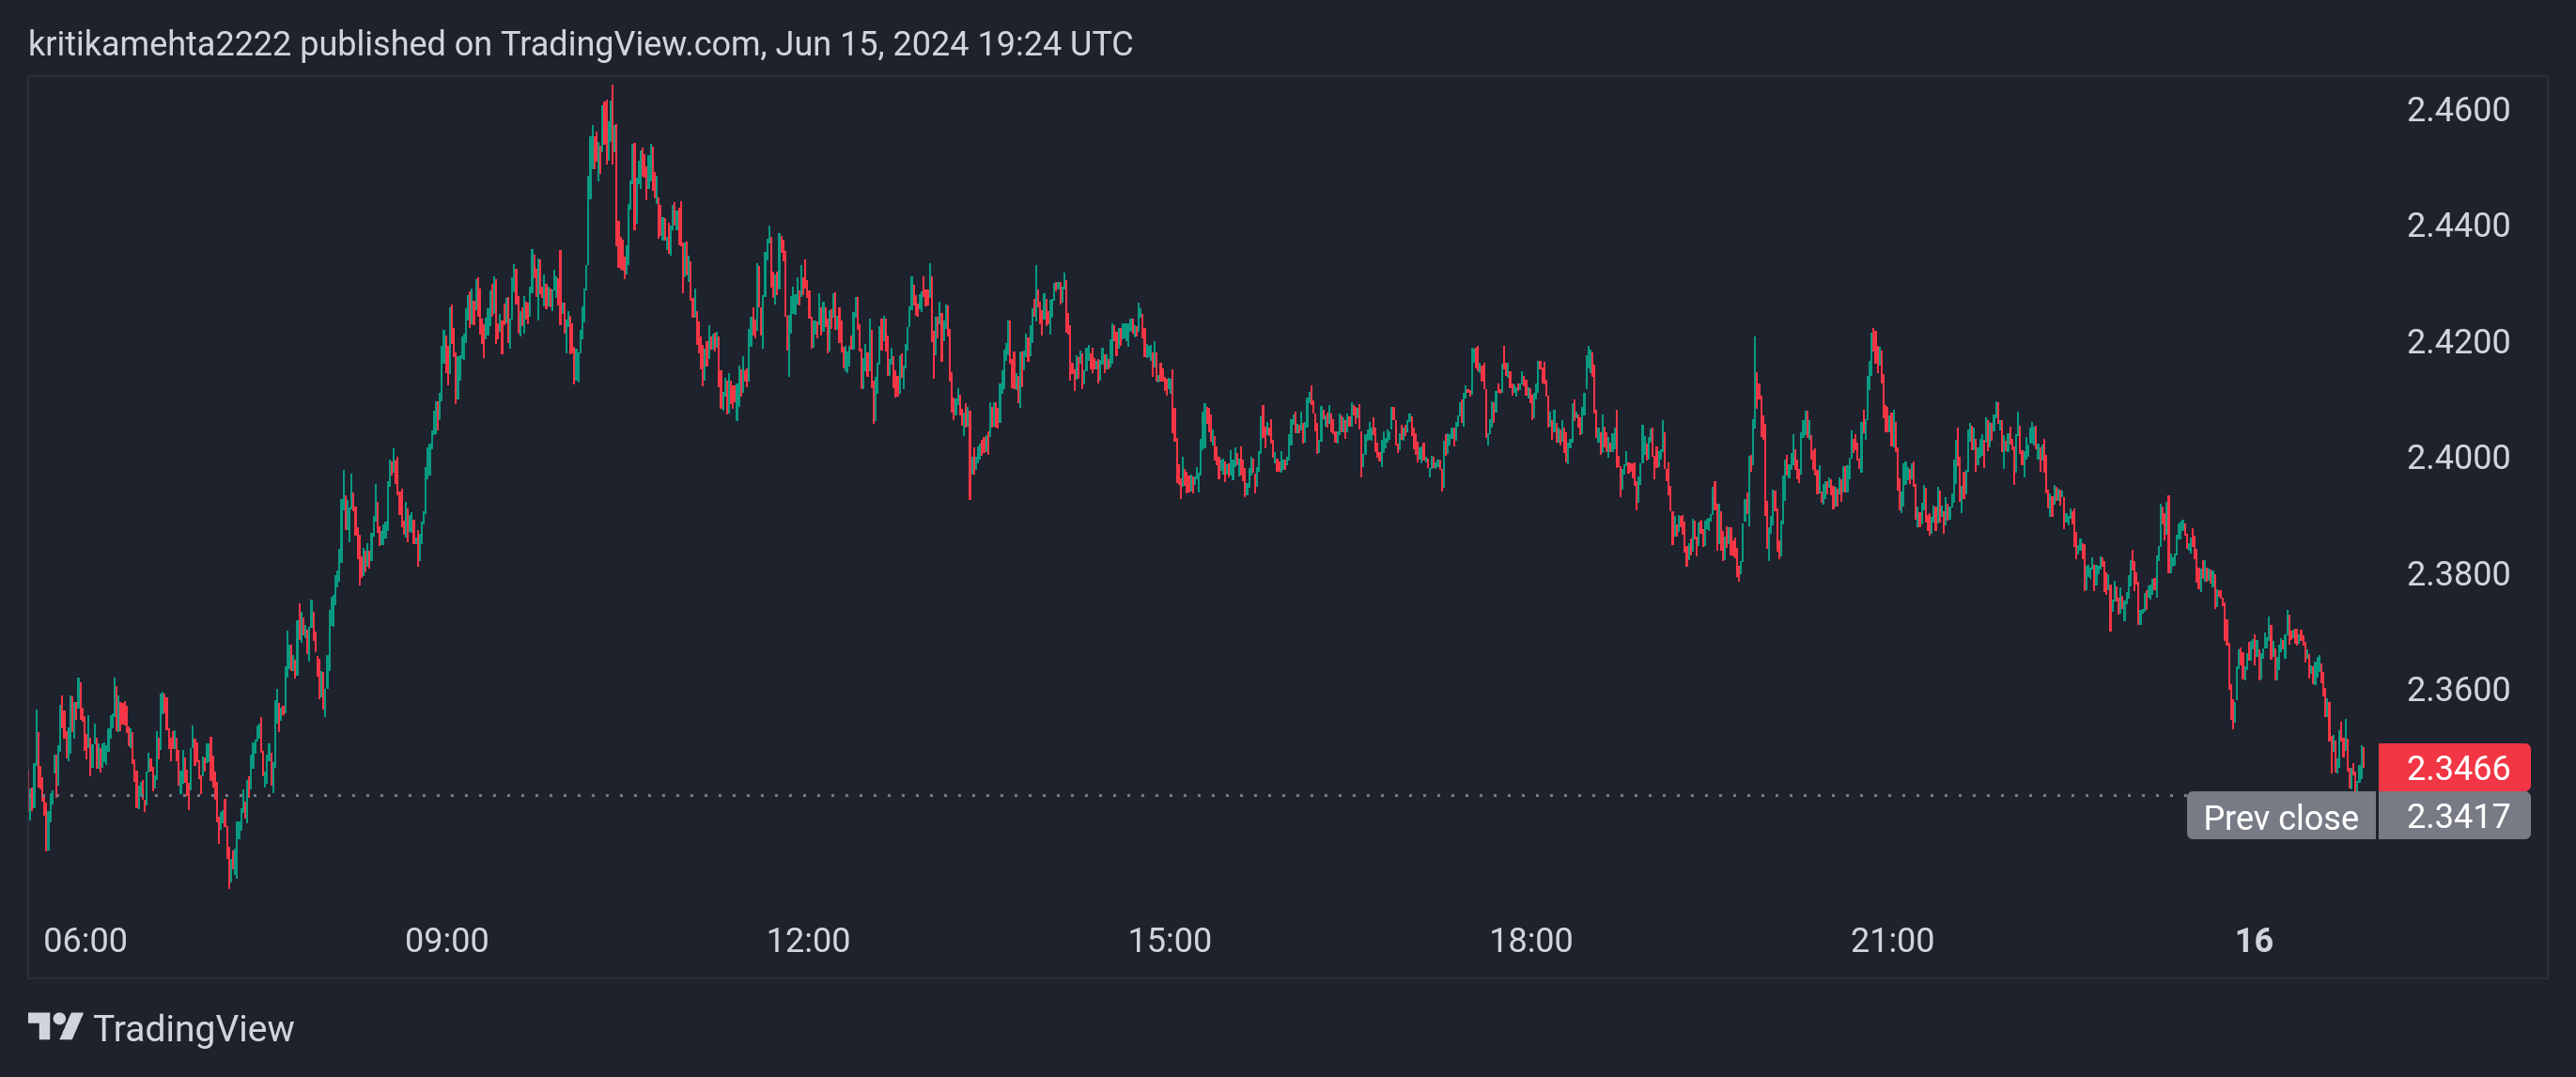This screenshot has width=2576, height=1077.
Task: Click the 2.4200 price scale label
Action: tap(2458, 341)
